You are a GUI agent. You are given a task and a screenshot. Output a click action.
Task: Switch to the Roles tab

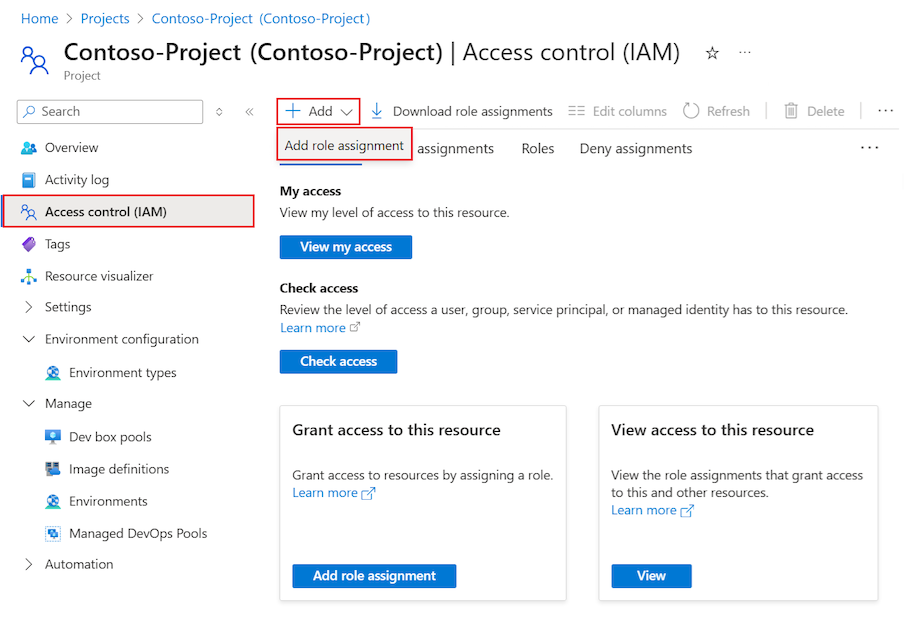pos(538,147)
